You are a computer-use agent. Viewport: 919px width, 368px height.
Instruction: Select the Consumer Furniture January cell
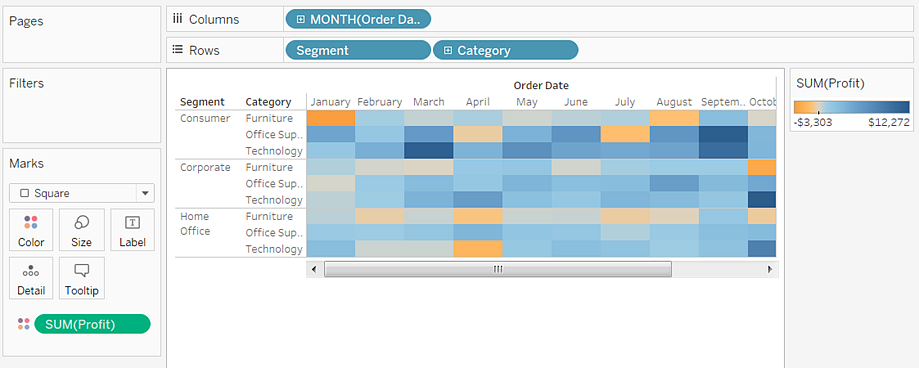tap(331, 118)
